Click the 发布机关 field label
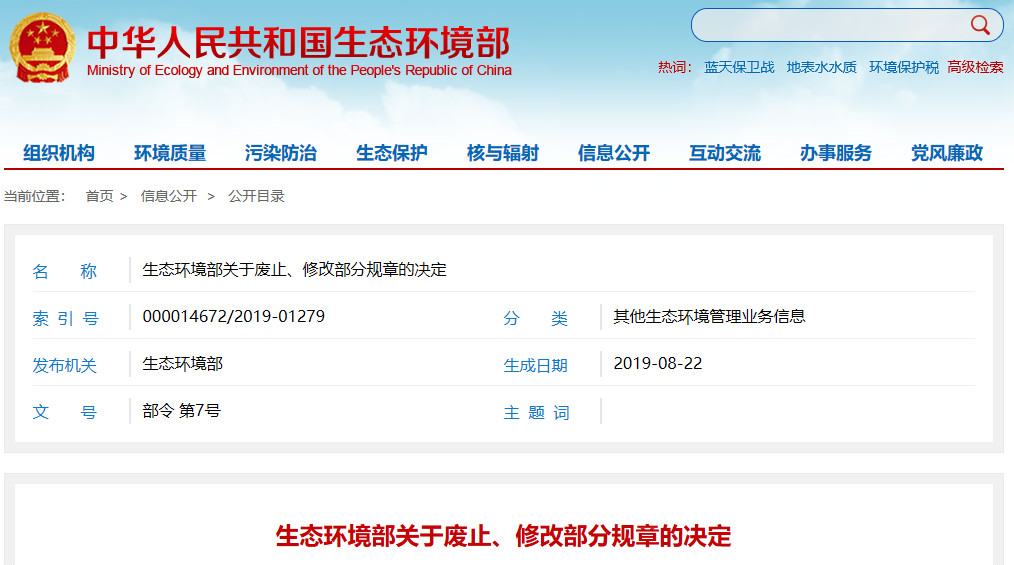Screen dimensions: 1014x565 (65, 365)
